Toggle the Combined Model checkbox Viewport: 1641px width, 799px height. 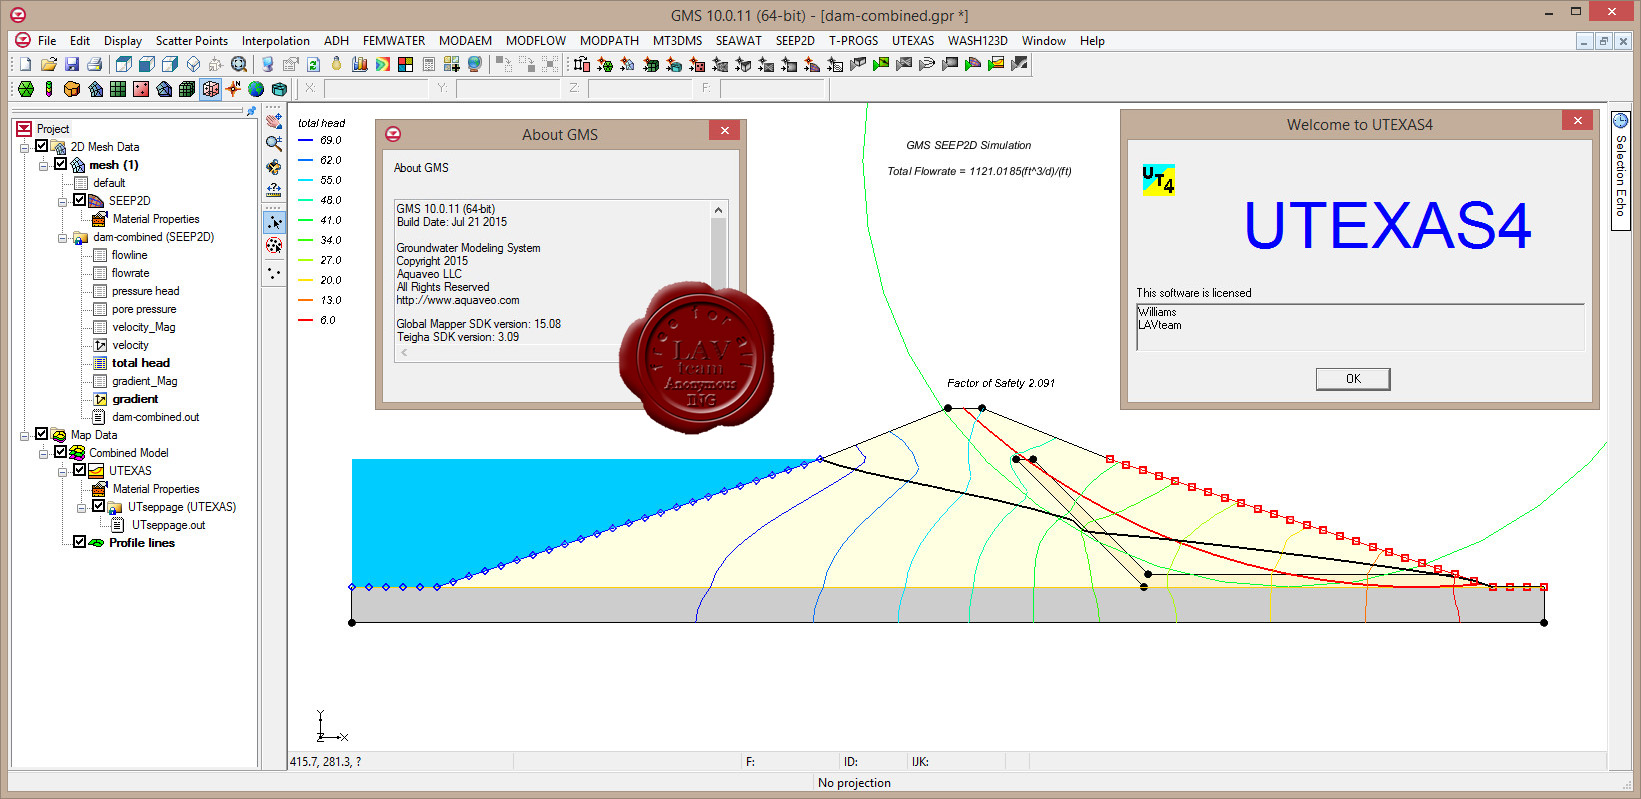point(60,452)
